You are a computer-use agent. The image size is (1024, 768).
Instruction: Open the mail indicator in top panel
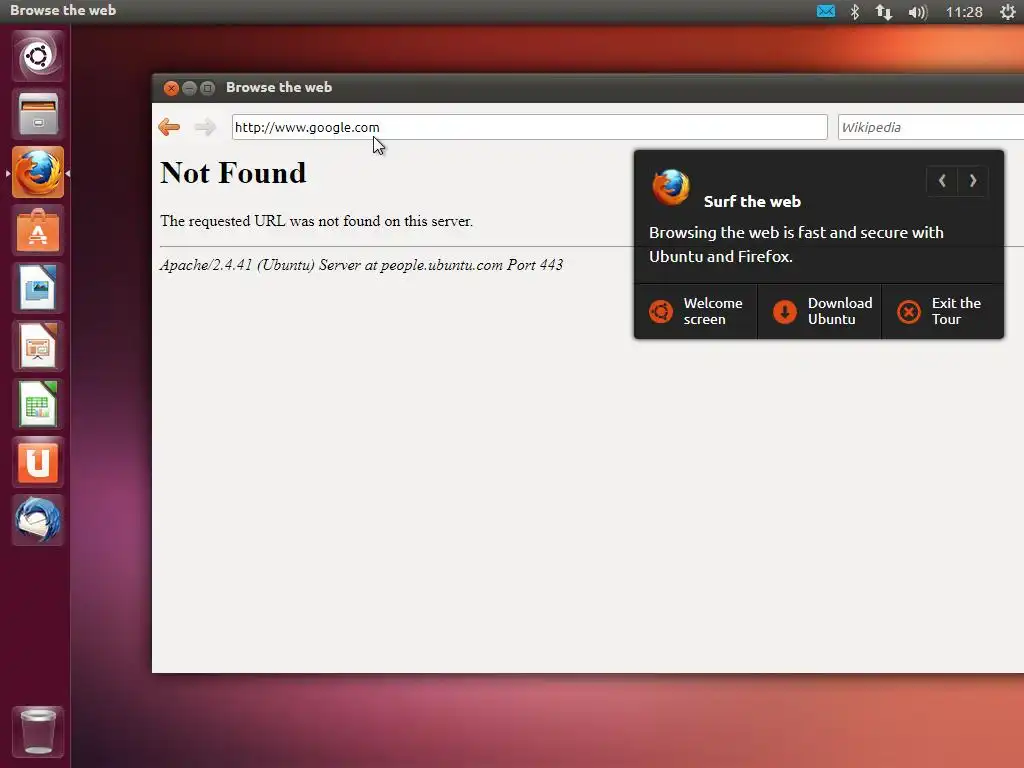pos(825,11)
